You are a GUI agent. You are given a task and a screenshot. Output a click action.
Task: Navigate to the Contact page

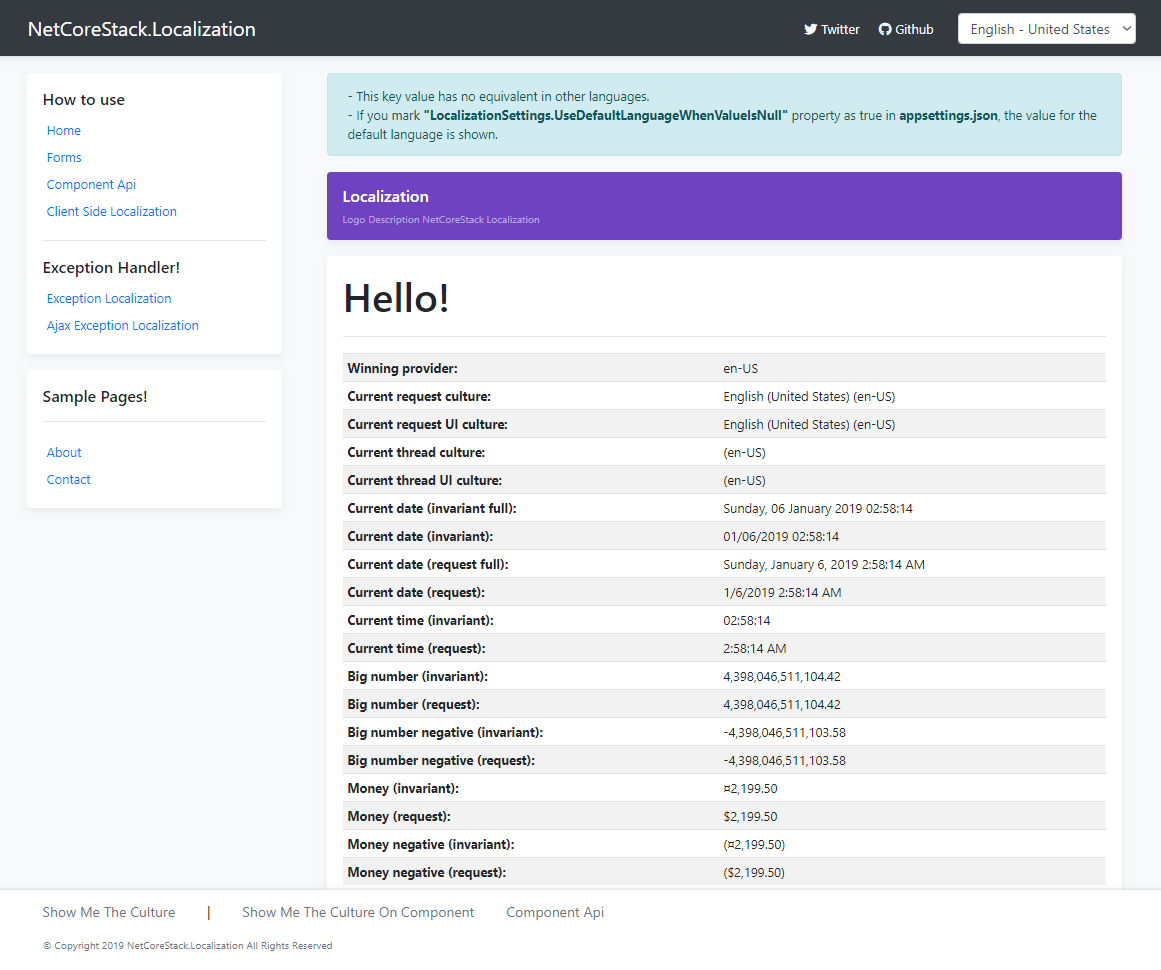[x=69, y=480]
